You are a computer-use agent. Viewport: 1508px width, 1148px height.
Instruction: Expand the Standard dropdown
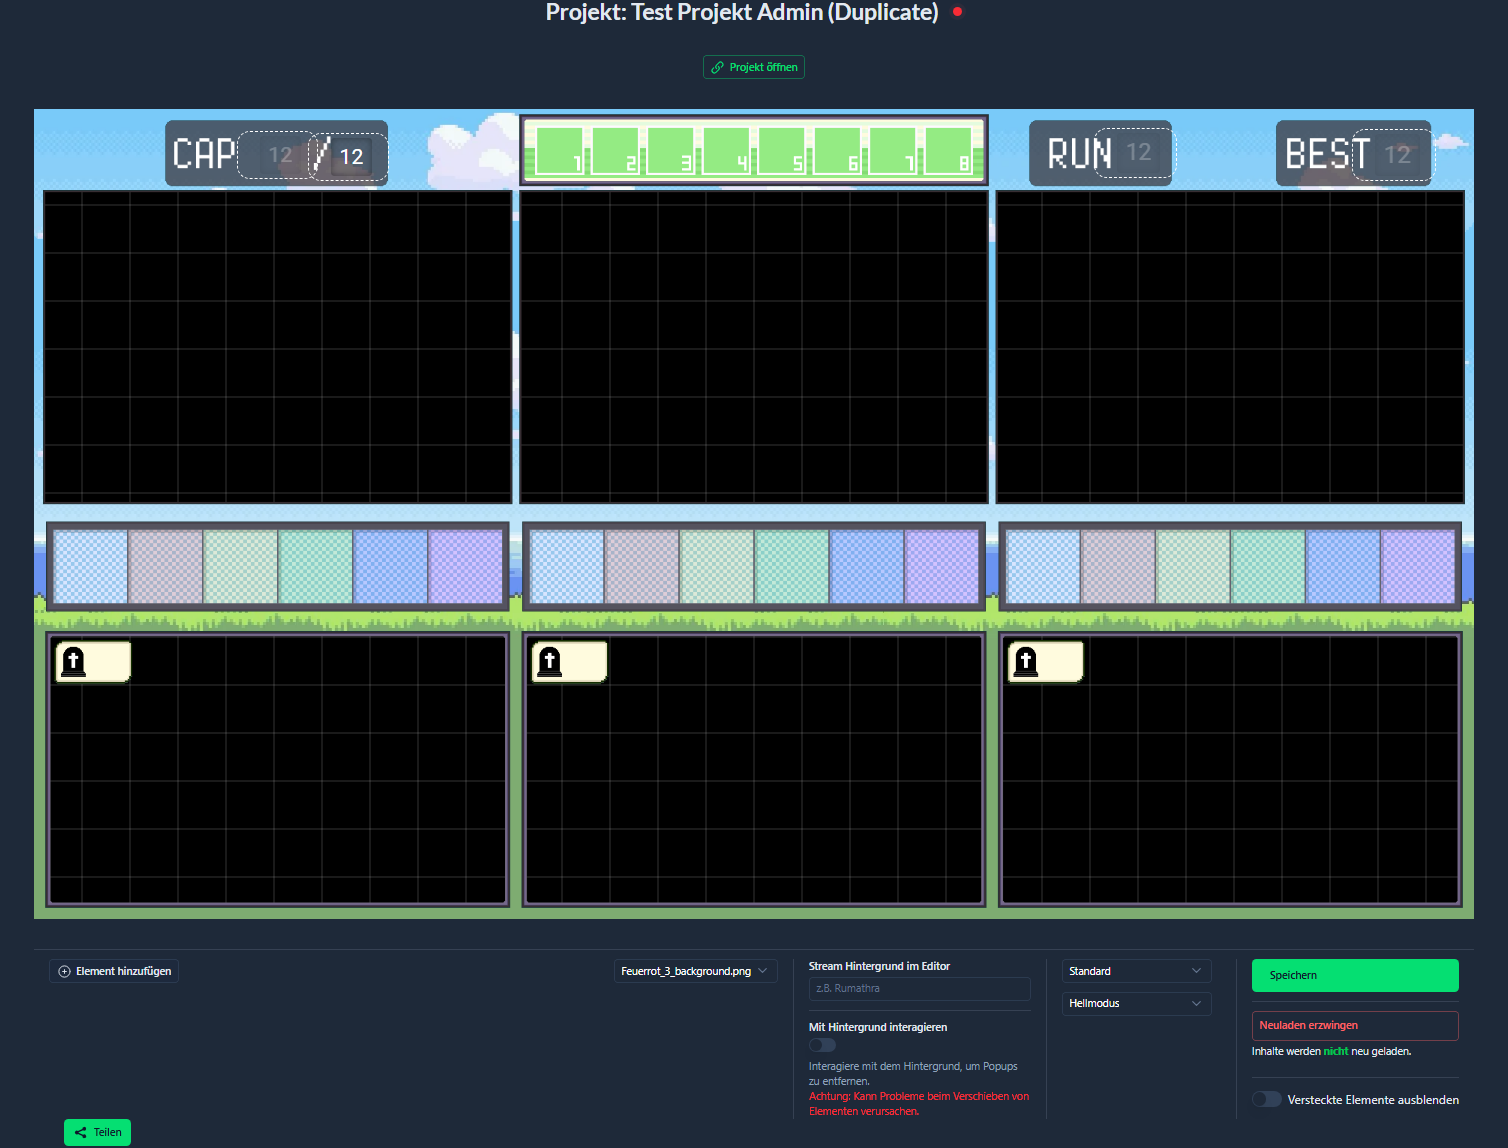tap(1136, 971)
